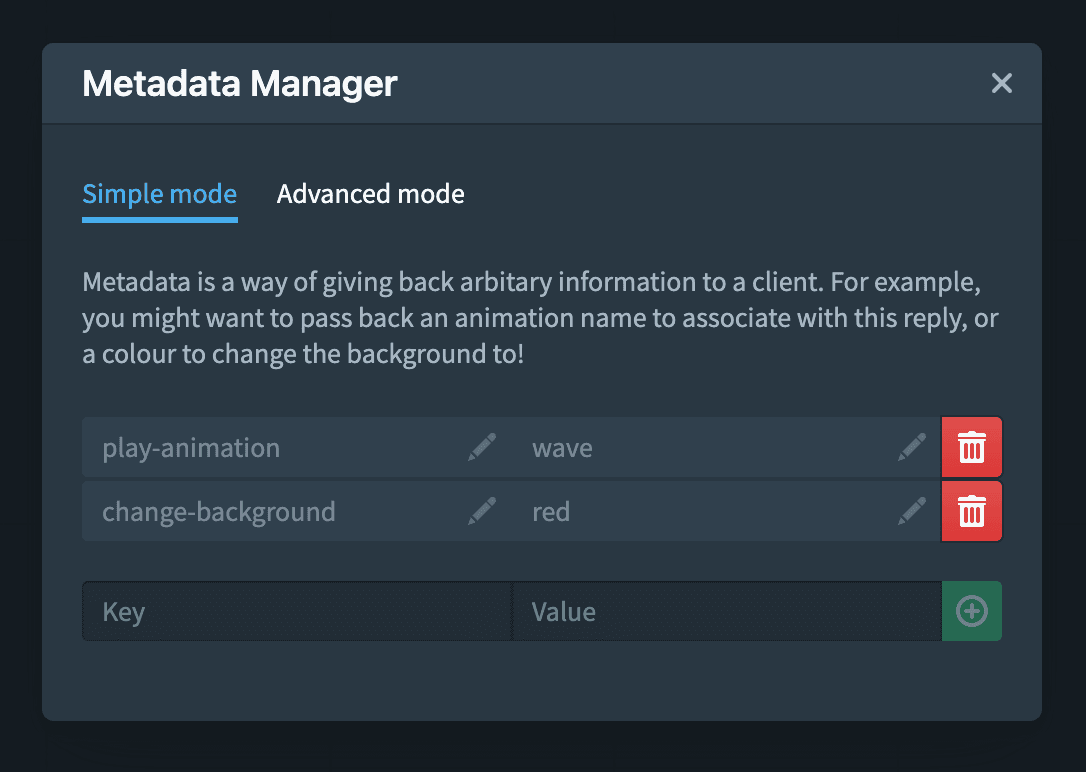Open the Advanced mode tab

coord(370,193)
